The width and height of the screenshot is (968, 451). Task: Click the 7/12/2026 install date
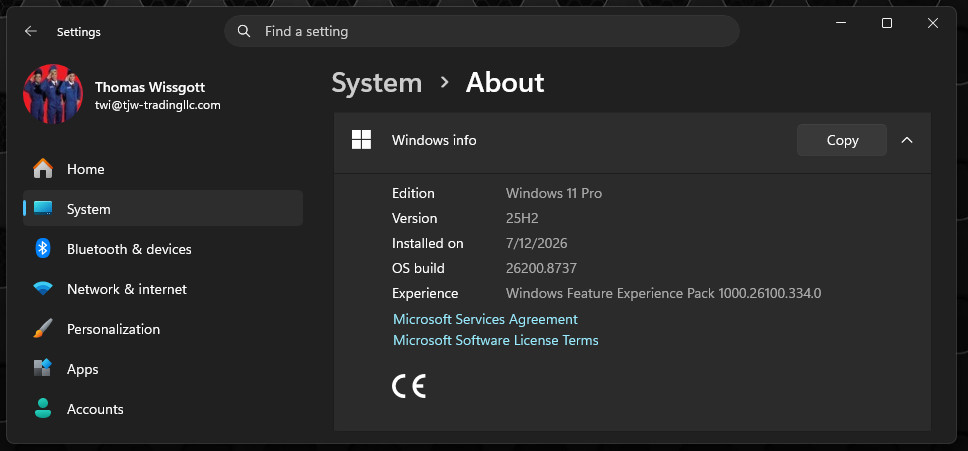(x=536, y=243)
